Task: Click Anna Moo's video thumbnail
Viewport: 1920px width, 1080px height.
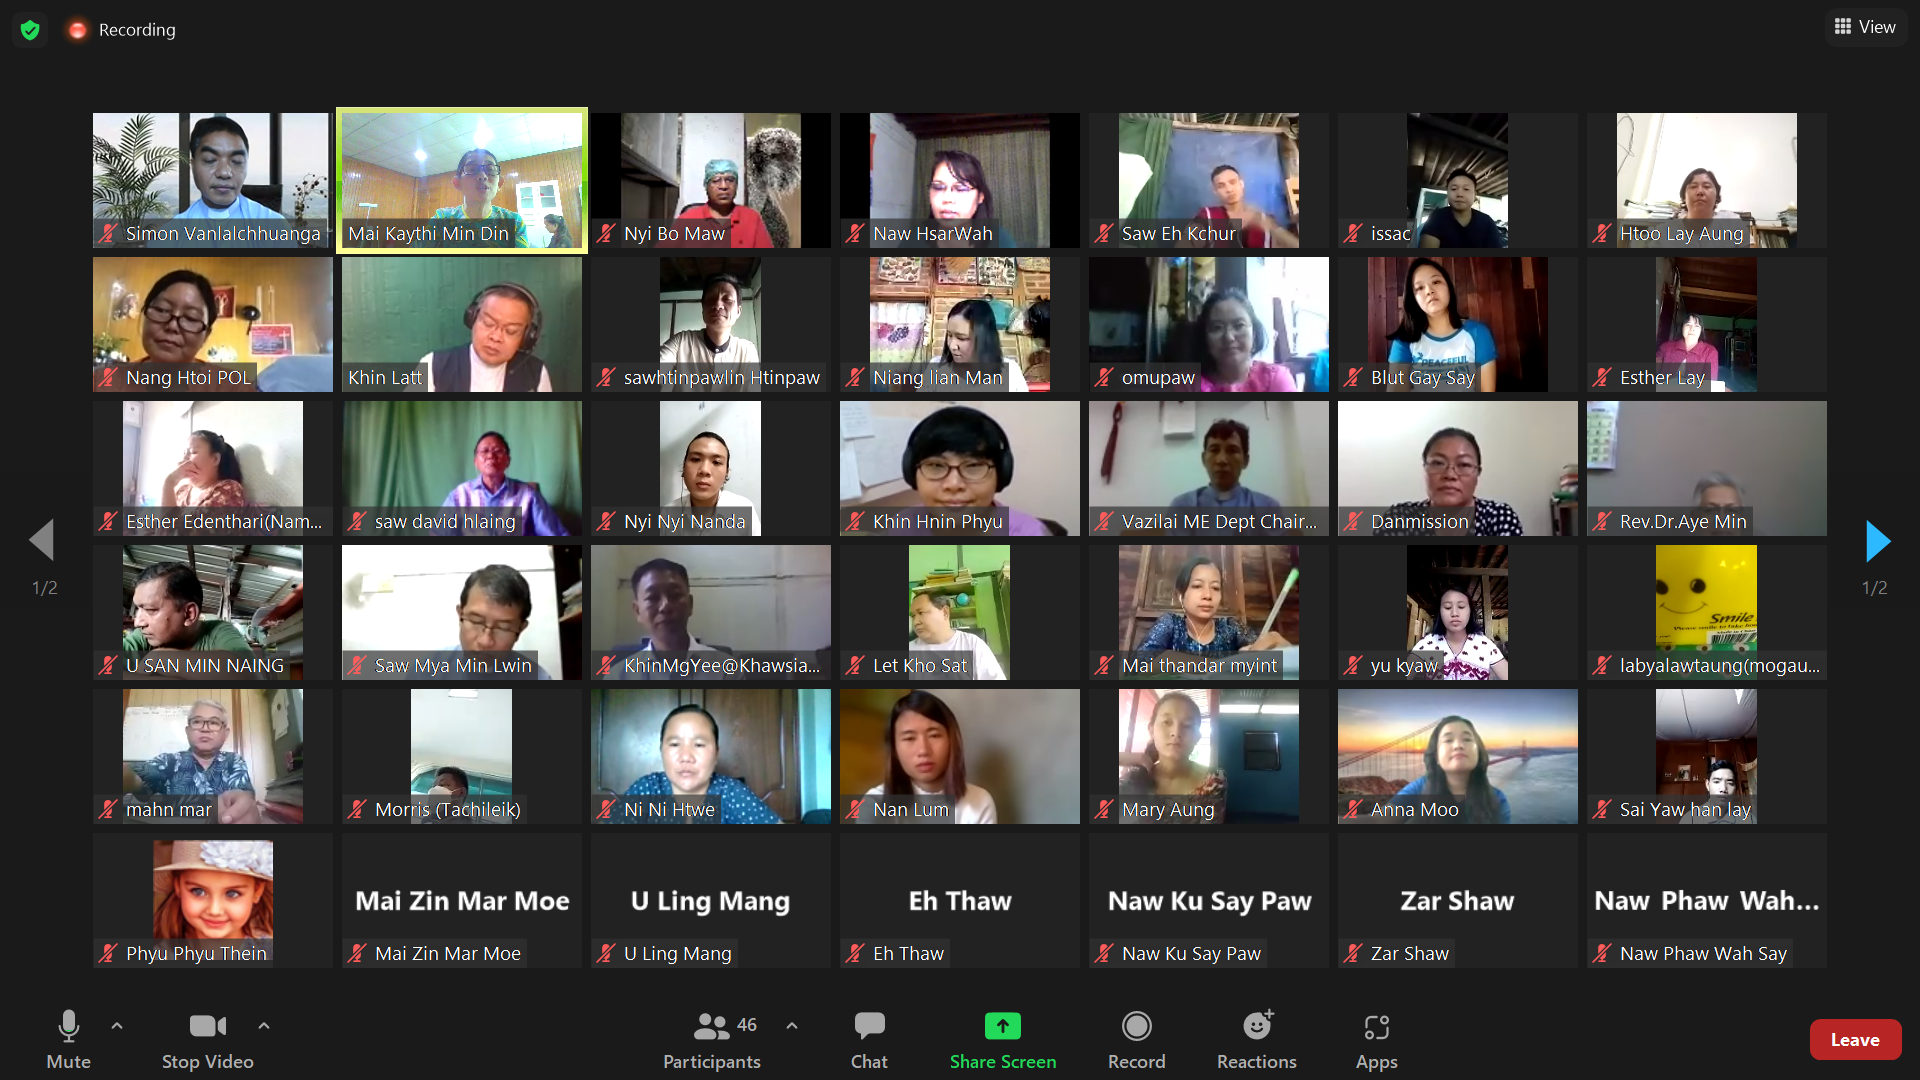Action: [x=1457, y=756]
